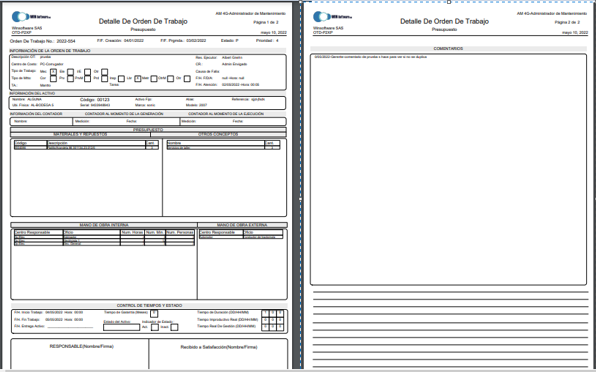Click the comment text inside the Comentarios box
This screenshot has height=373, width=596.
coord(371,57)
